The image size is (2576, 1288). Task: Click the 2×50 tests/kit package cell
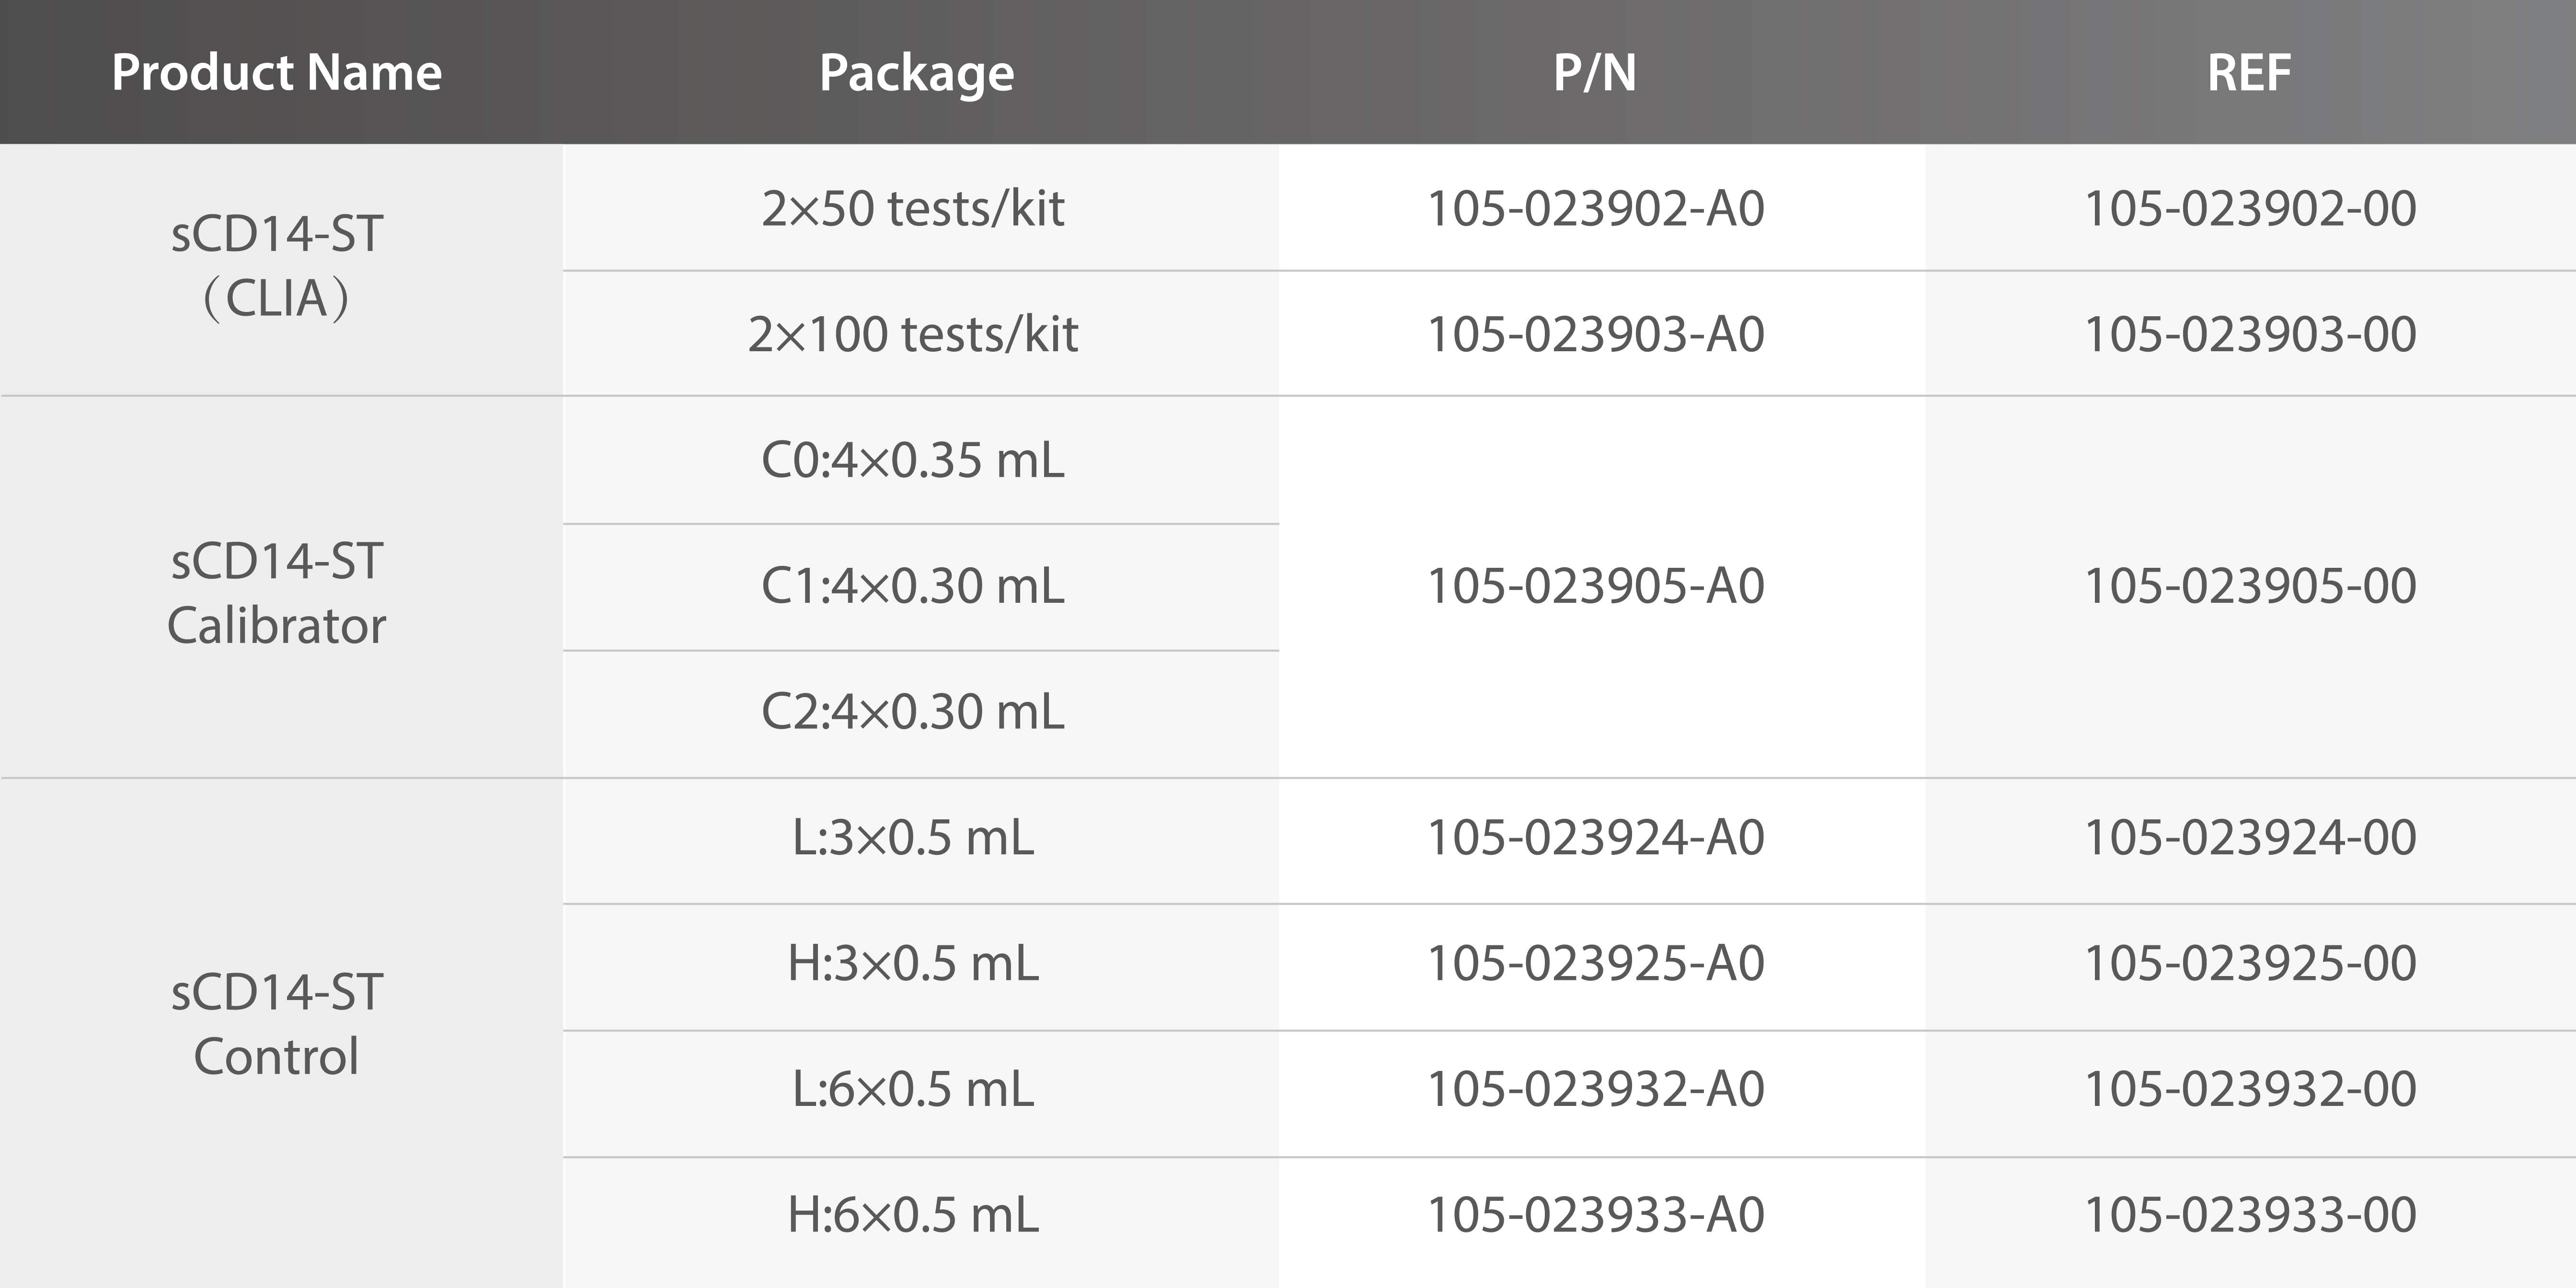pos(912,208)
